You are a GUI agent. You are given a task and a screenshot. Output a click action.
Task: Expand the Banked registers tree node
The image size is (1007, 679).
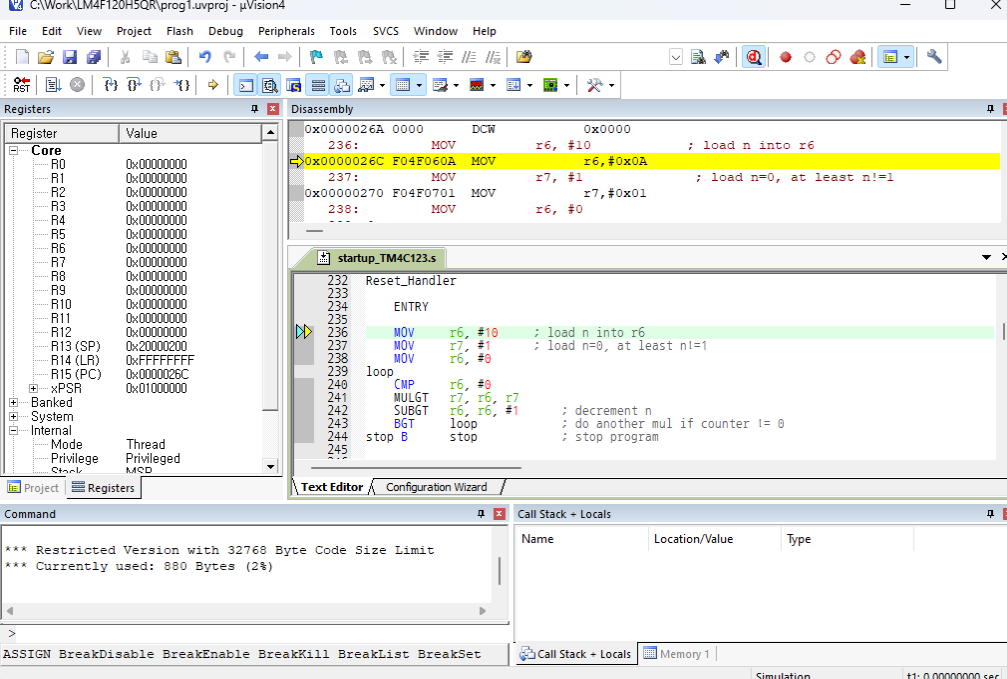14,403
